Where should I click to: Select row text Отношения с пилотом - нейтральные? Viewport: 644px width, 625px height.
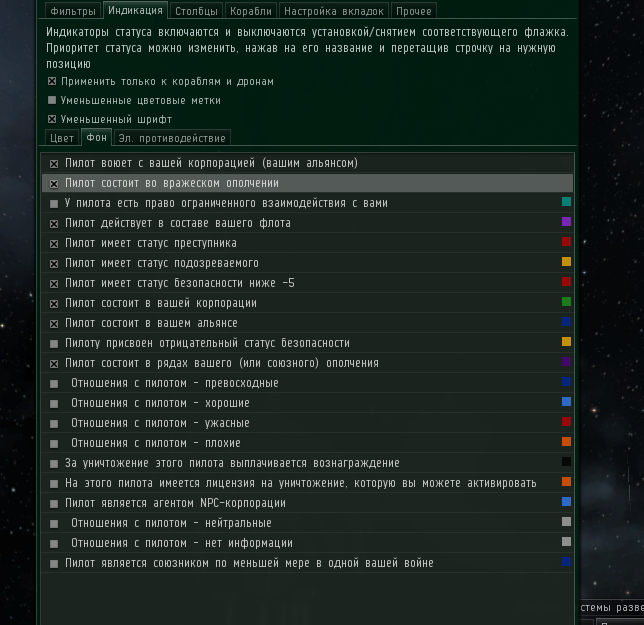coord(171,523)
